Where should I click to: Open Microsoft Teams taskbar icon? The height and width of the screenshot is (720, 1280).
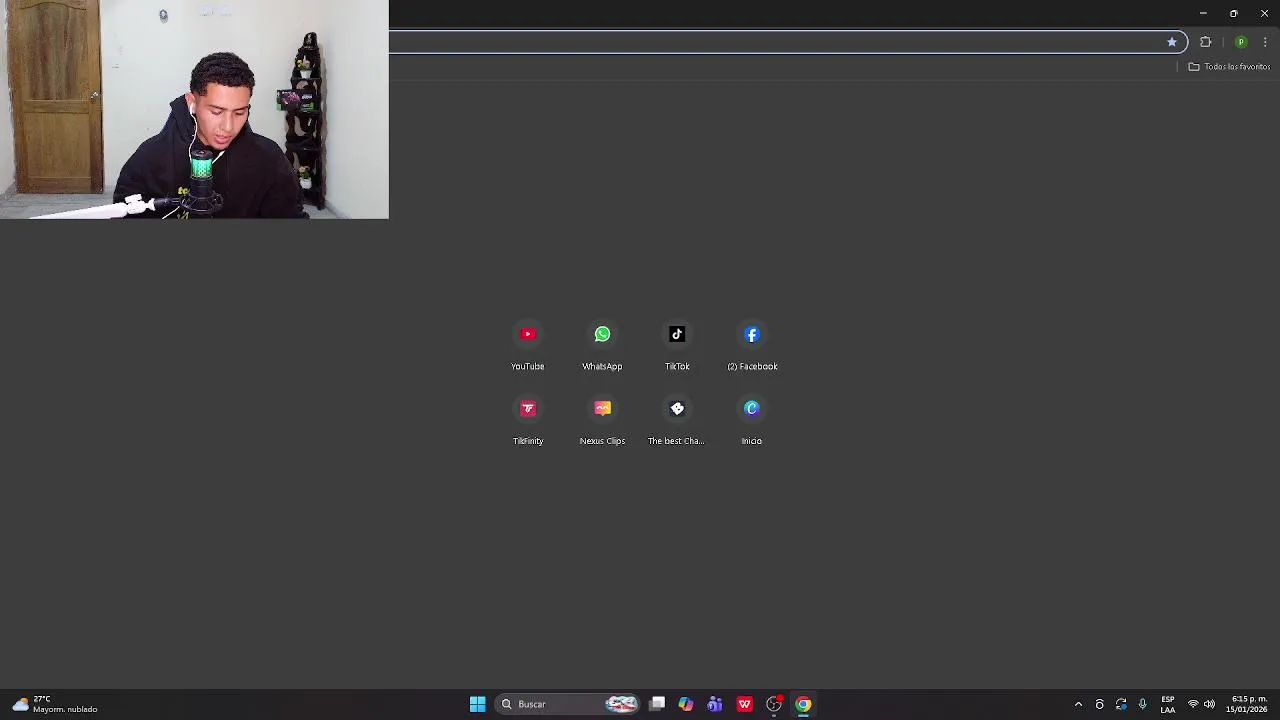click(x=715, y=704)
